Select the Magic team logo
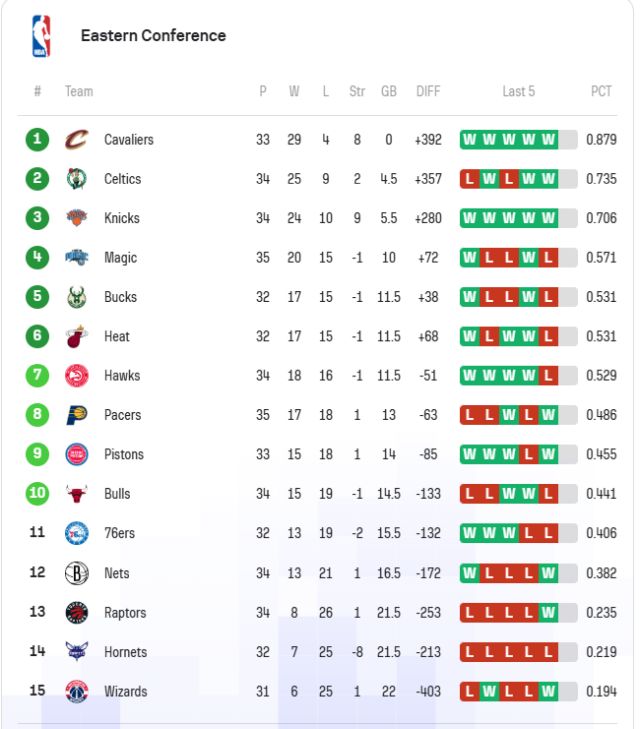 click(77, 258)
